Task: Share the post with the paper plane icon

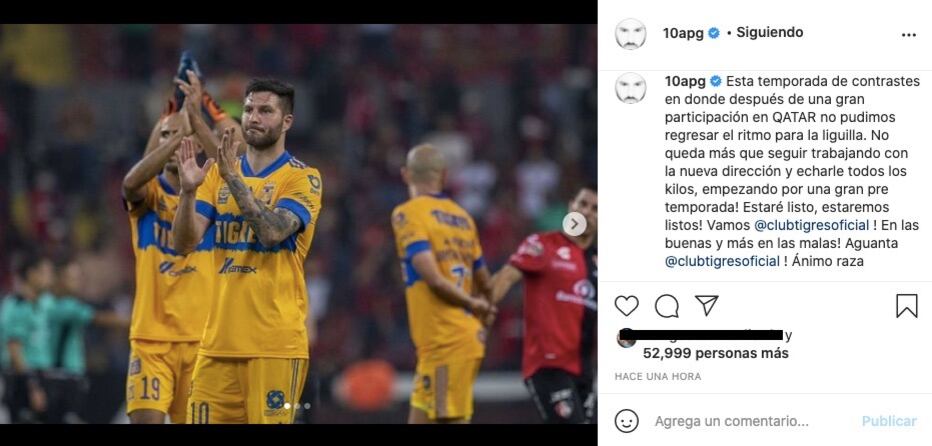Action: tap(707, 306)
